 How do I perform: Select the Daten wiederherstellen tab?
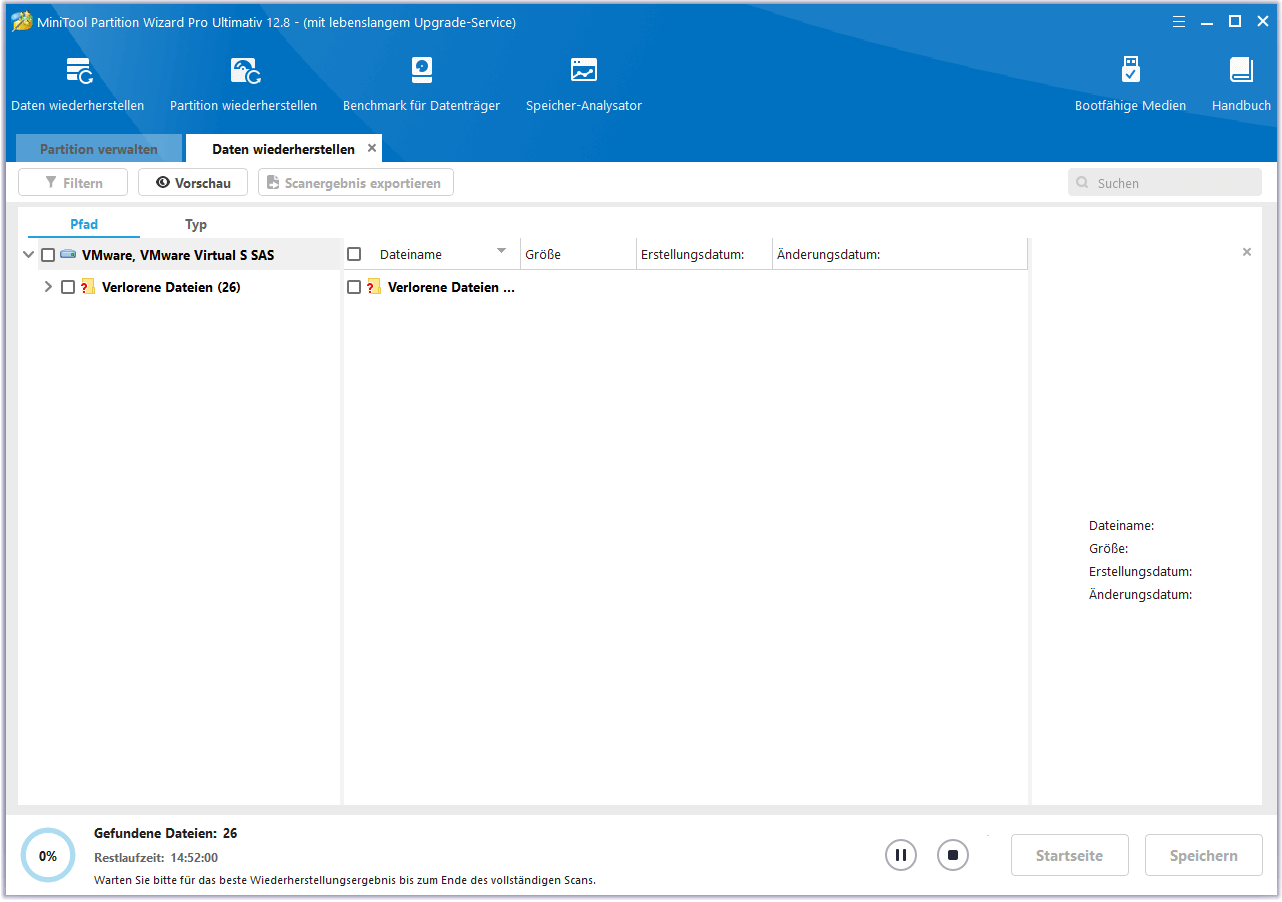[x=283, y=149]
